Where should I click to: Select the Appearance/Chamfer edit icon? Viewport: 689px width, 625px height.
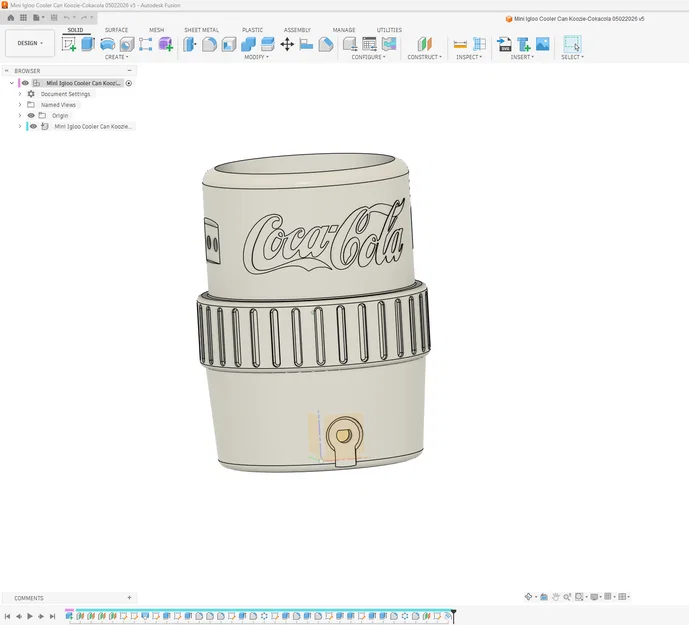[x=326, y=44]
